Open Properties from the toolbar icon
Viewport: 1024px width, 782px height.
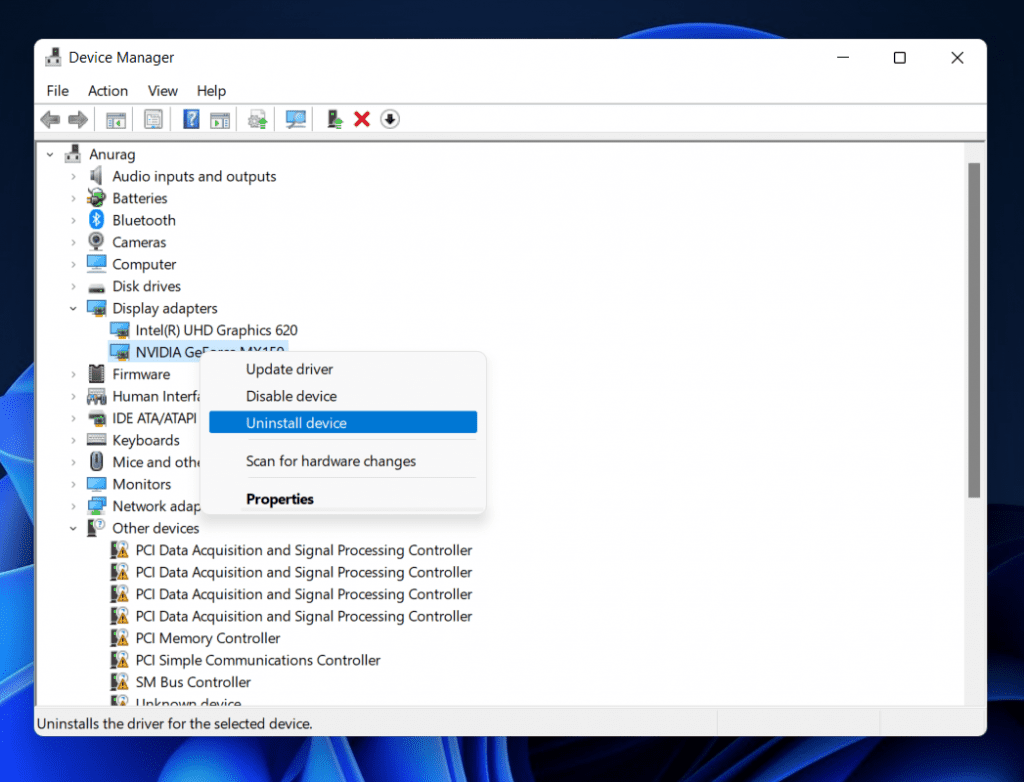click(x=153, y=119)
